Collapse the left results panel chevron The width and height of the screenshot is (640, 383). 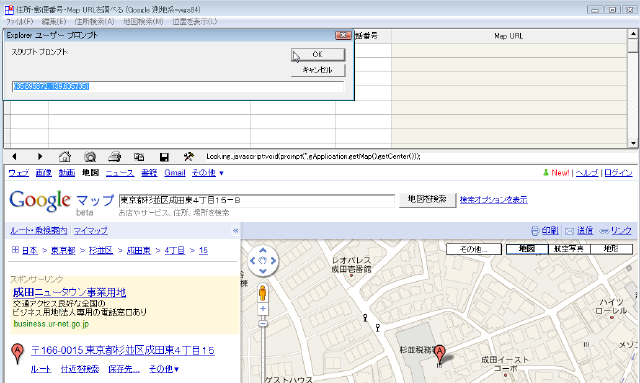[236, 231]
